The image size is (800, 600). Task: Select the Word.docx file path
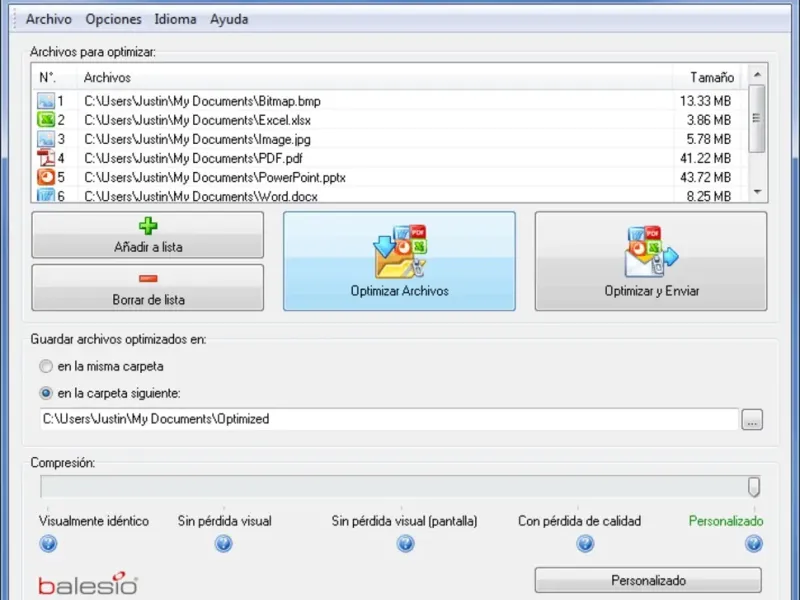pos(201,196)
